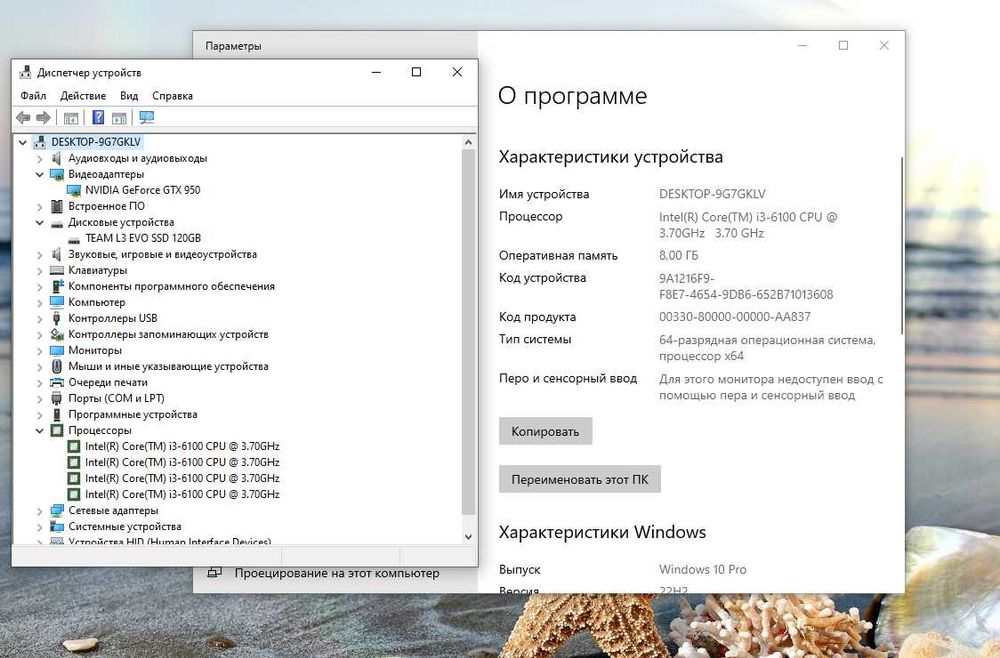Click the Back arrow in Device Manager toolbar

pos(23,117)
